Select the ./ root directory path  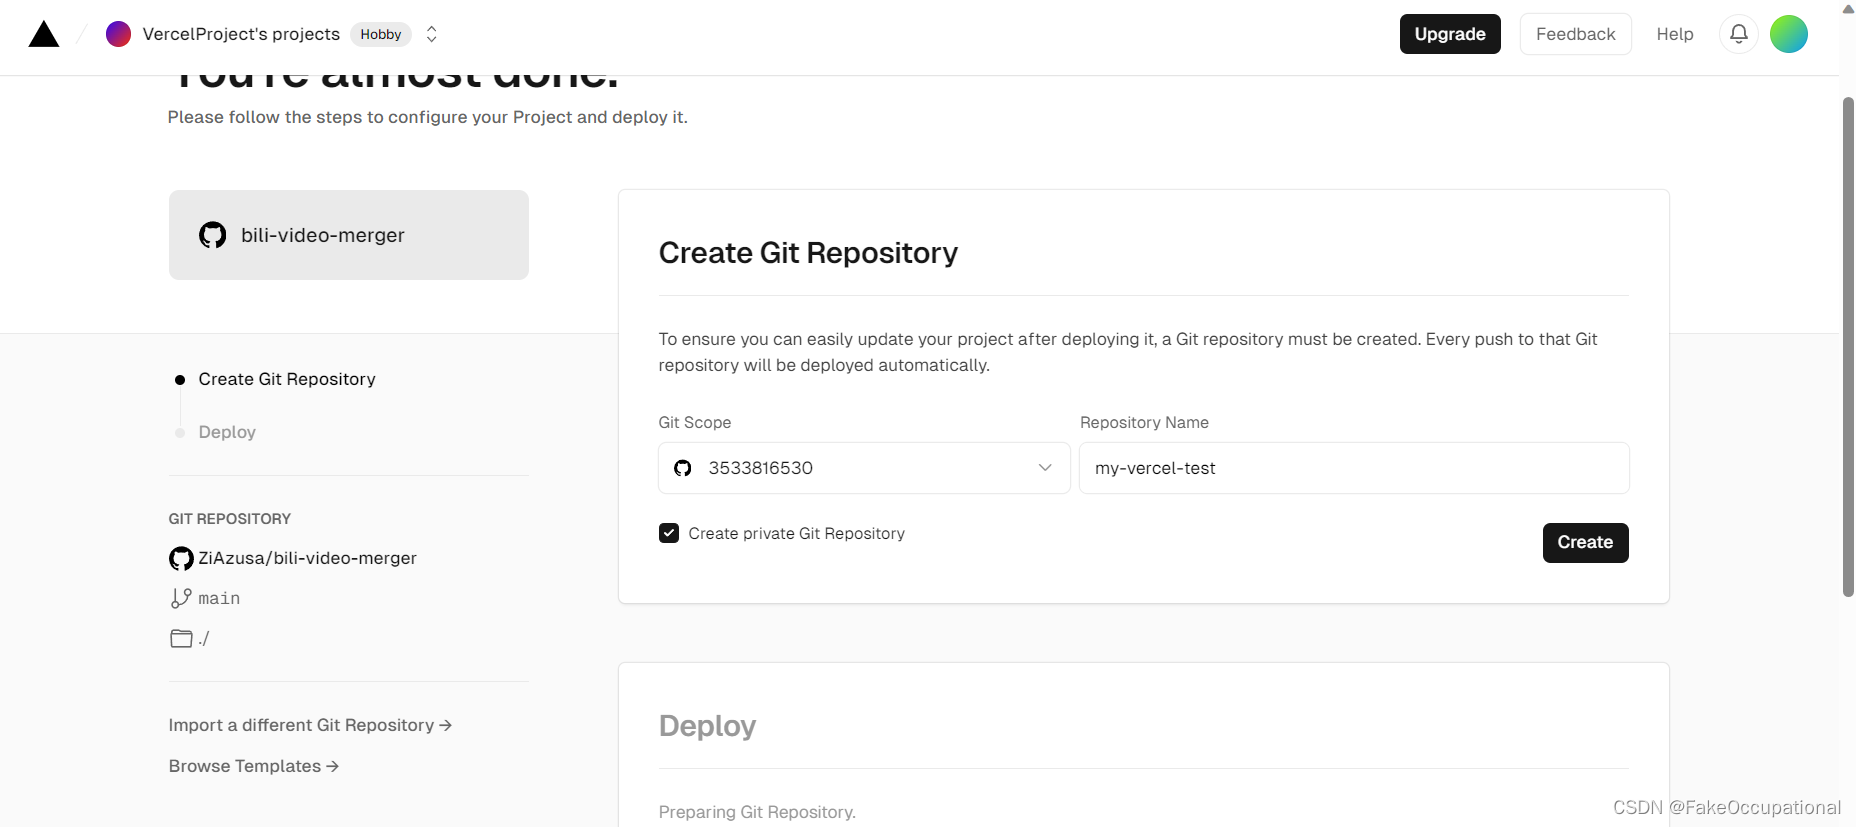pyautogui.click(x=204, y=638)
